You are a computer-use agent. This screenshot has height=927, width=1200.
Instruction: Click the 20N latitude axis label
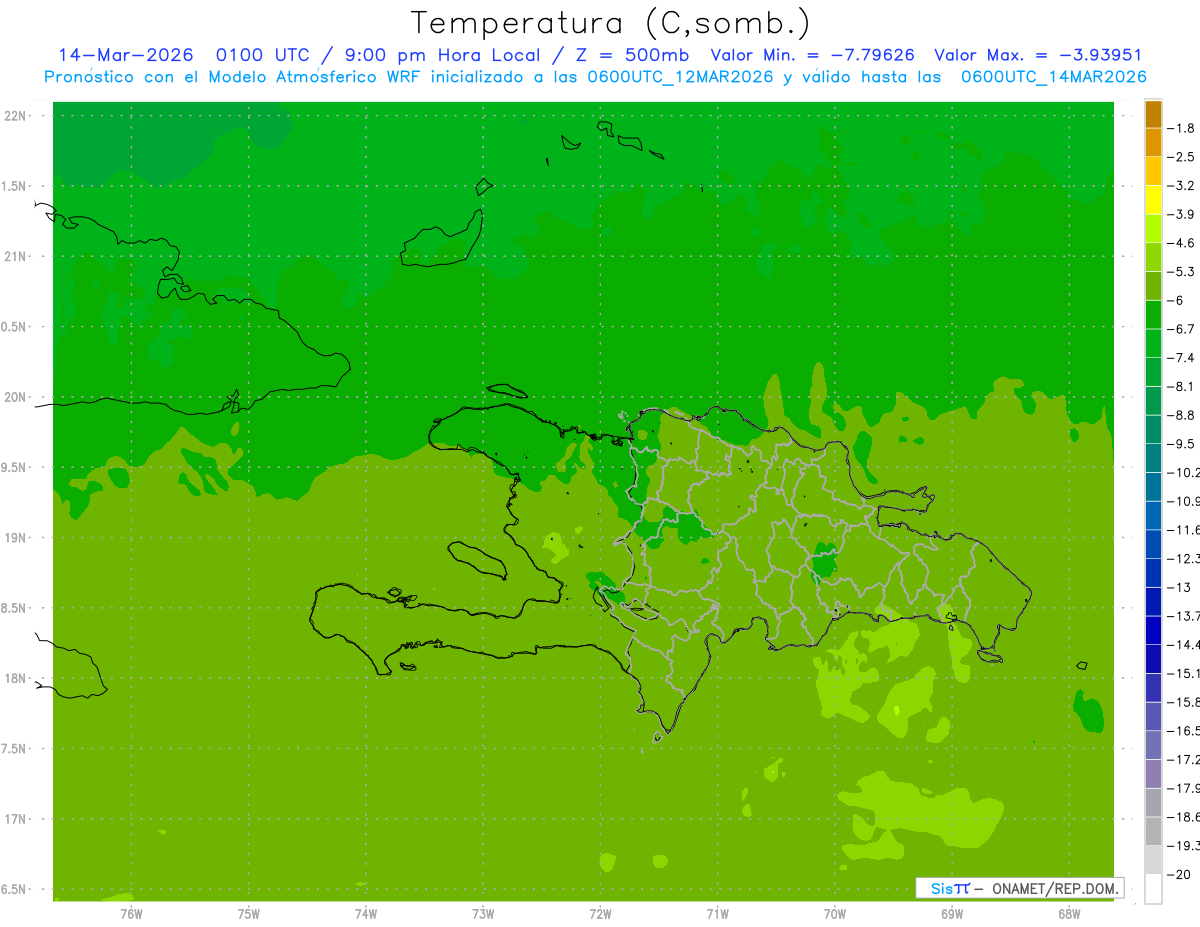tap(16, 397)
